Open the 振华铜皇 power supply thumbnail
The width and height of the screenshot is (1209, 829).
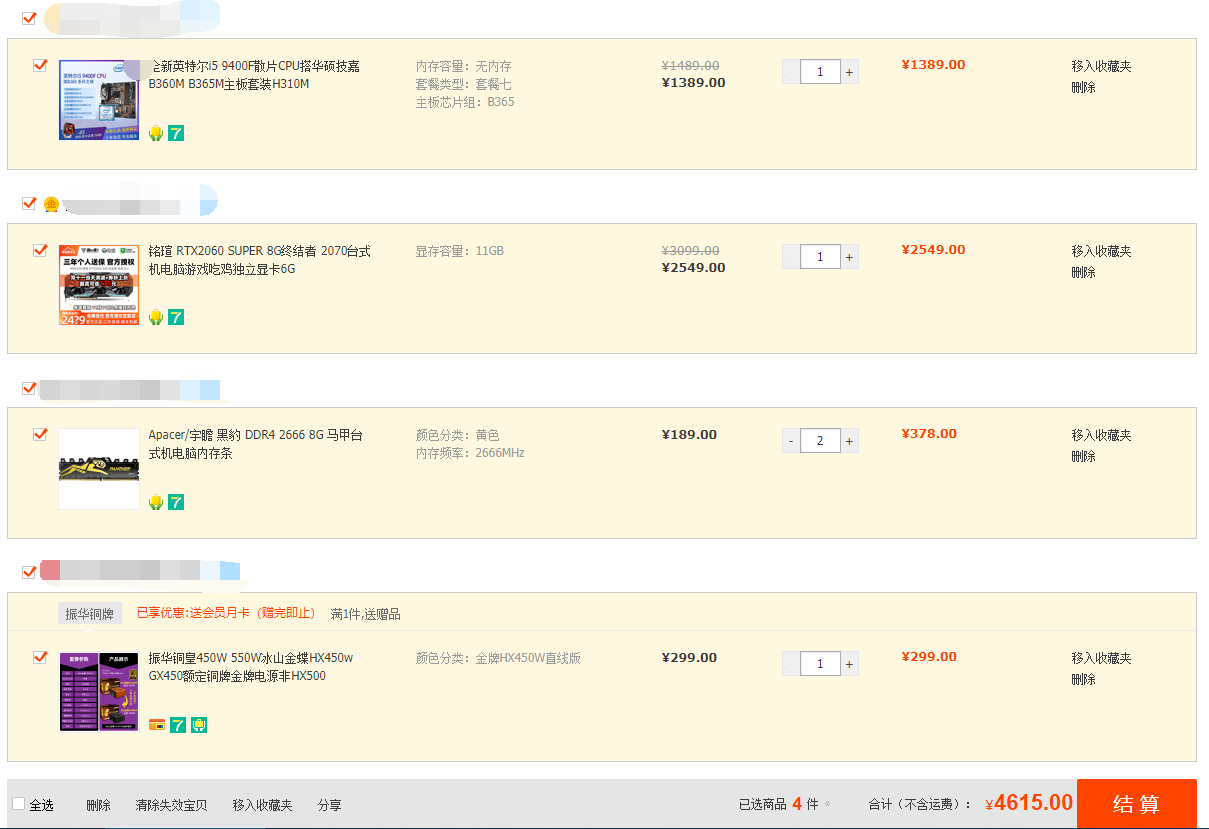(x=99, y=692)
